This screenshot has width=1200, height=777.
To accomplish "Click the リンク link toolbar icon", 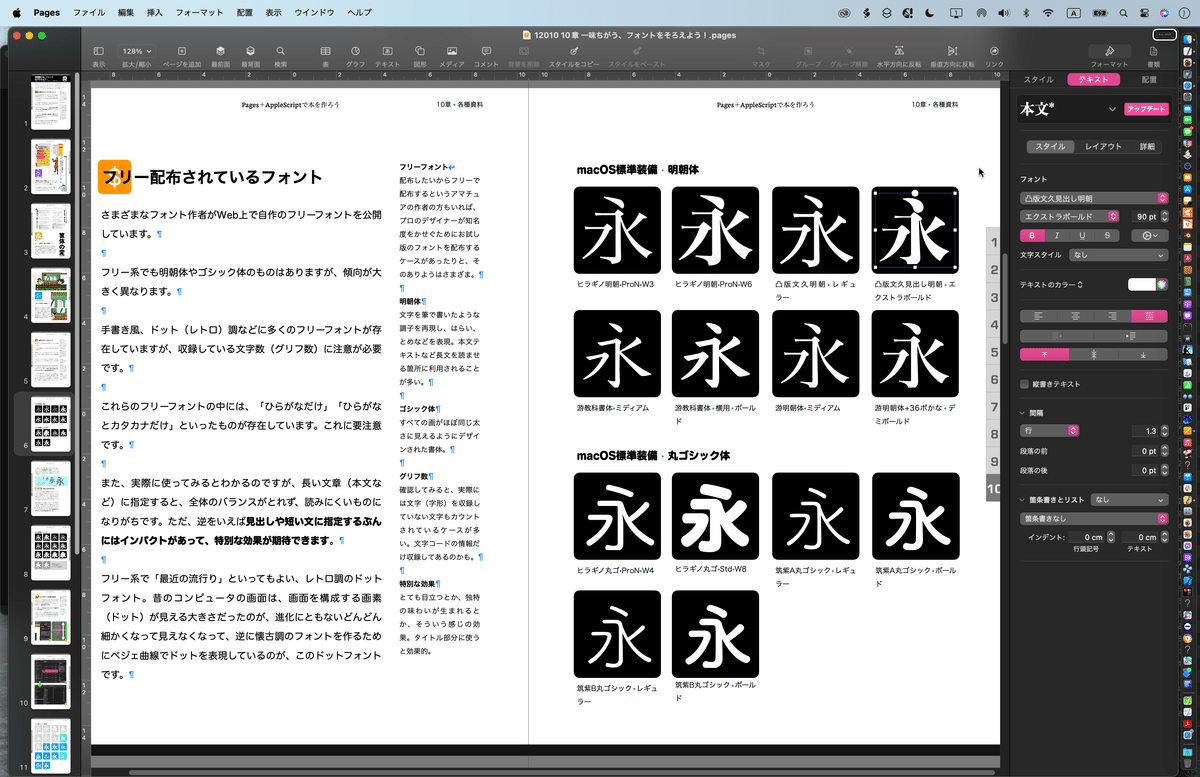I will pyautogui.click(x=994, y=51).
